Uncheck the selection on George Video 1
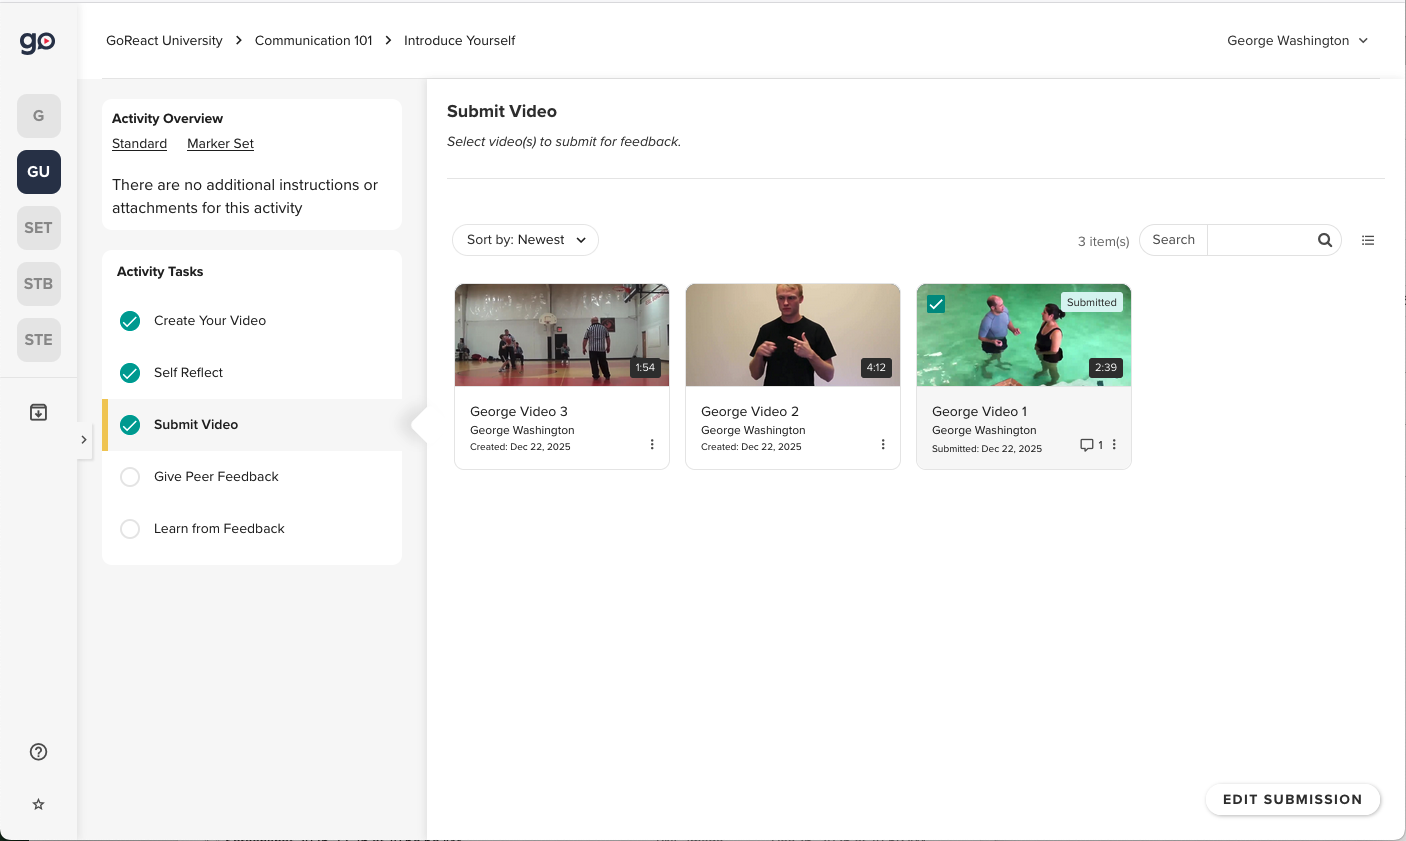Image resolution: width=1406 pixels, height=841 pixels. 935,303
